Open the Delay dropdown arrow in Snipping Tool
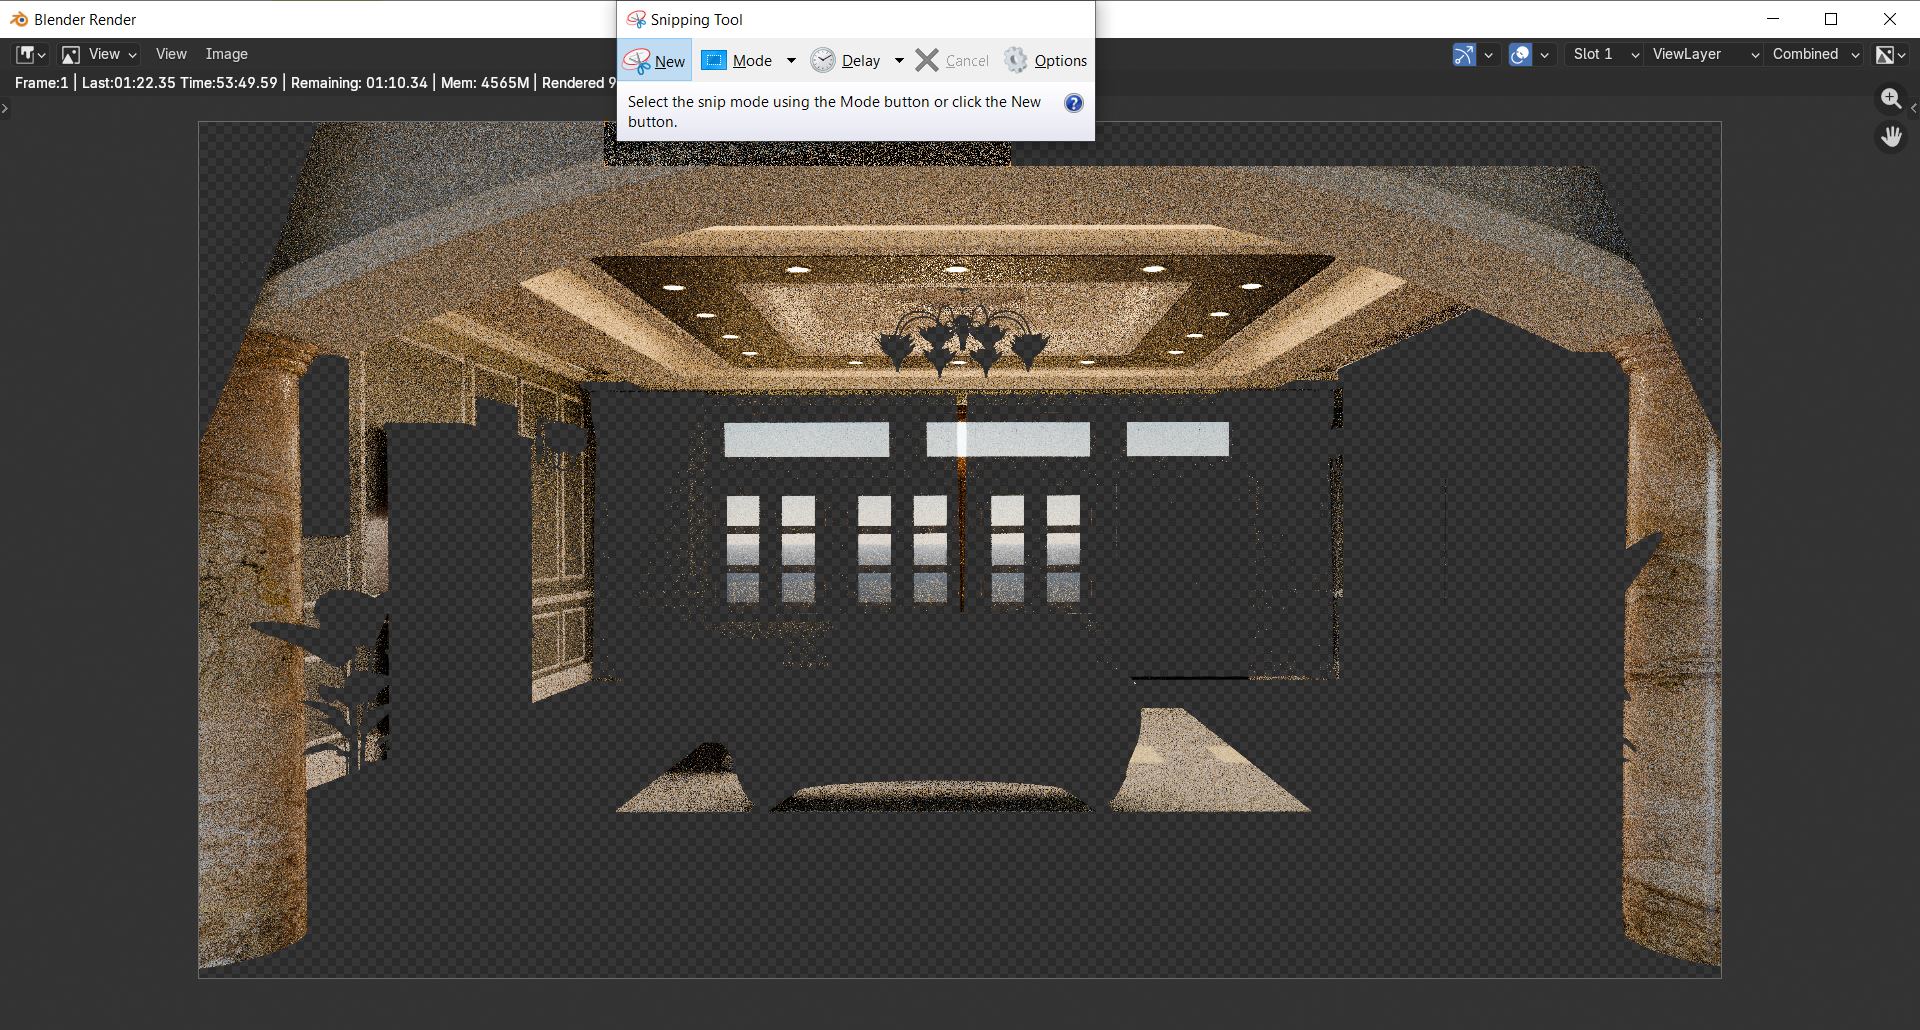The width and height of the screenshot is (1920, 1030). click(x=899, y=61)
